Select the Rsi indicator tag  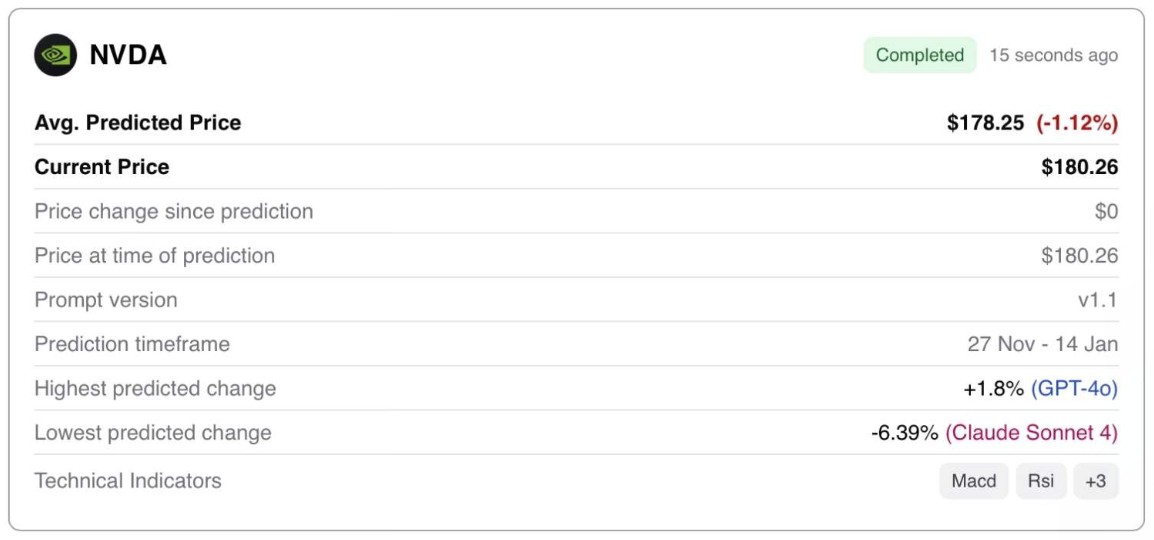pos(1041,481)
